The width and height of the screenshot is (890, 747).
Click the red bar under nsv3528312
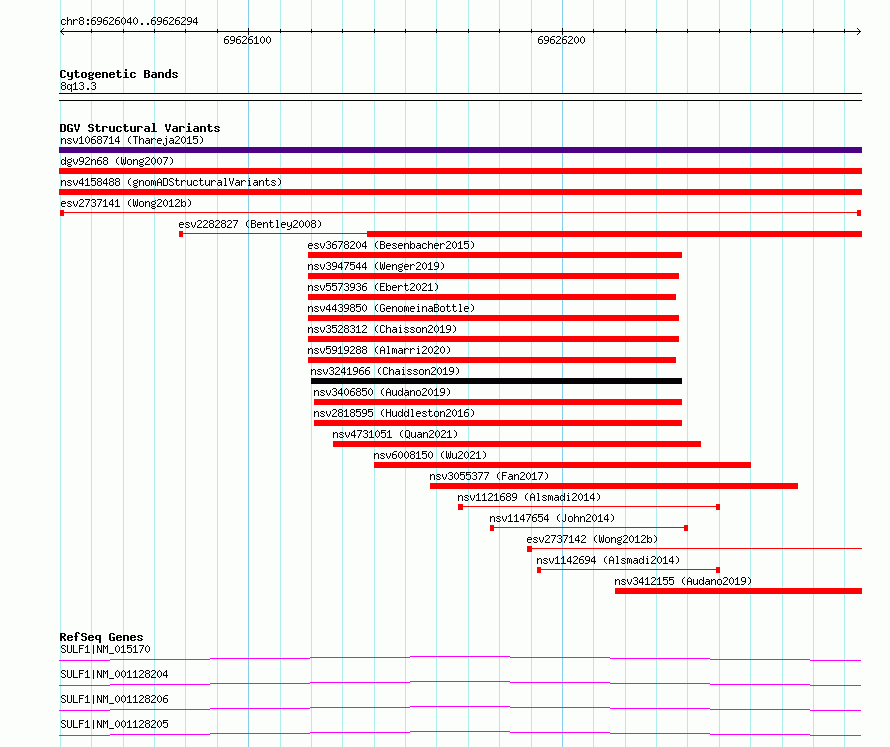(493, 339)
